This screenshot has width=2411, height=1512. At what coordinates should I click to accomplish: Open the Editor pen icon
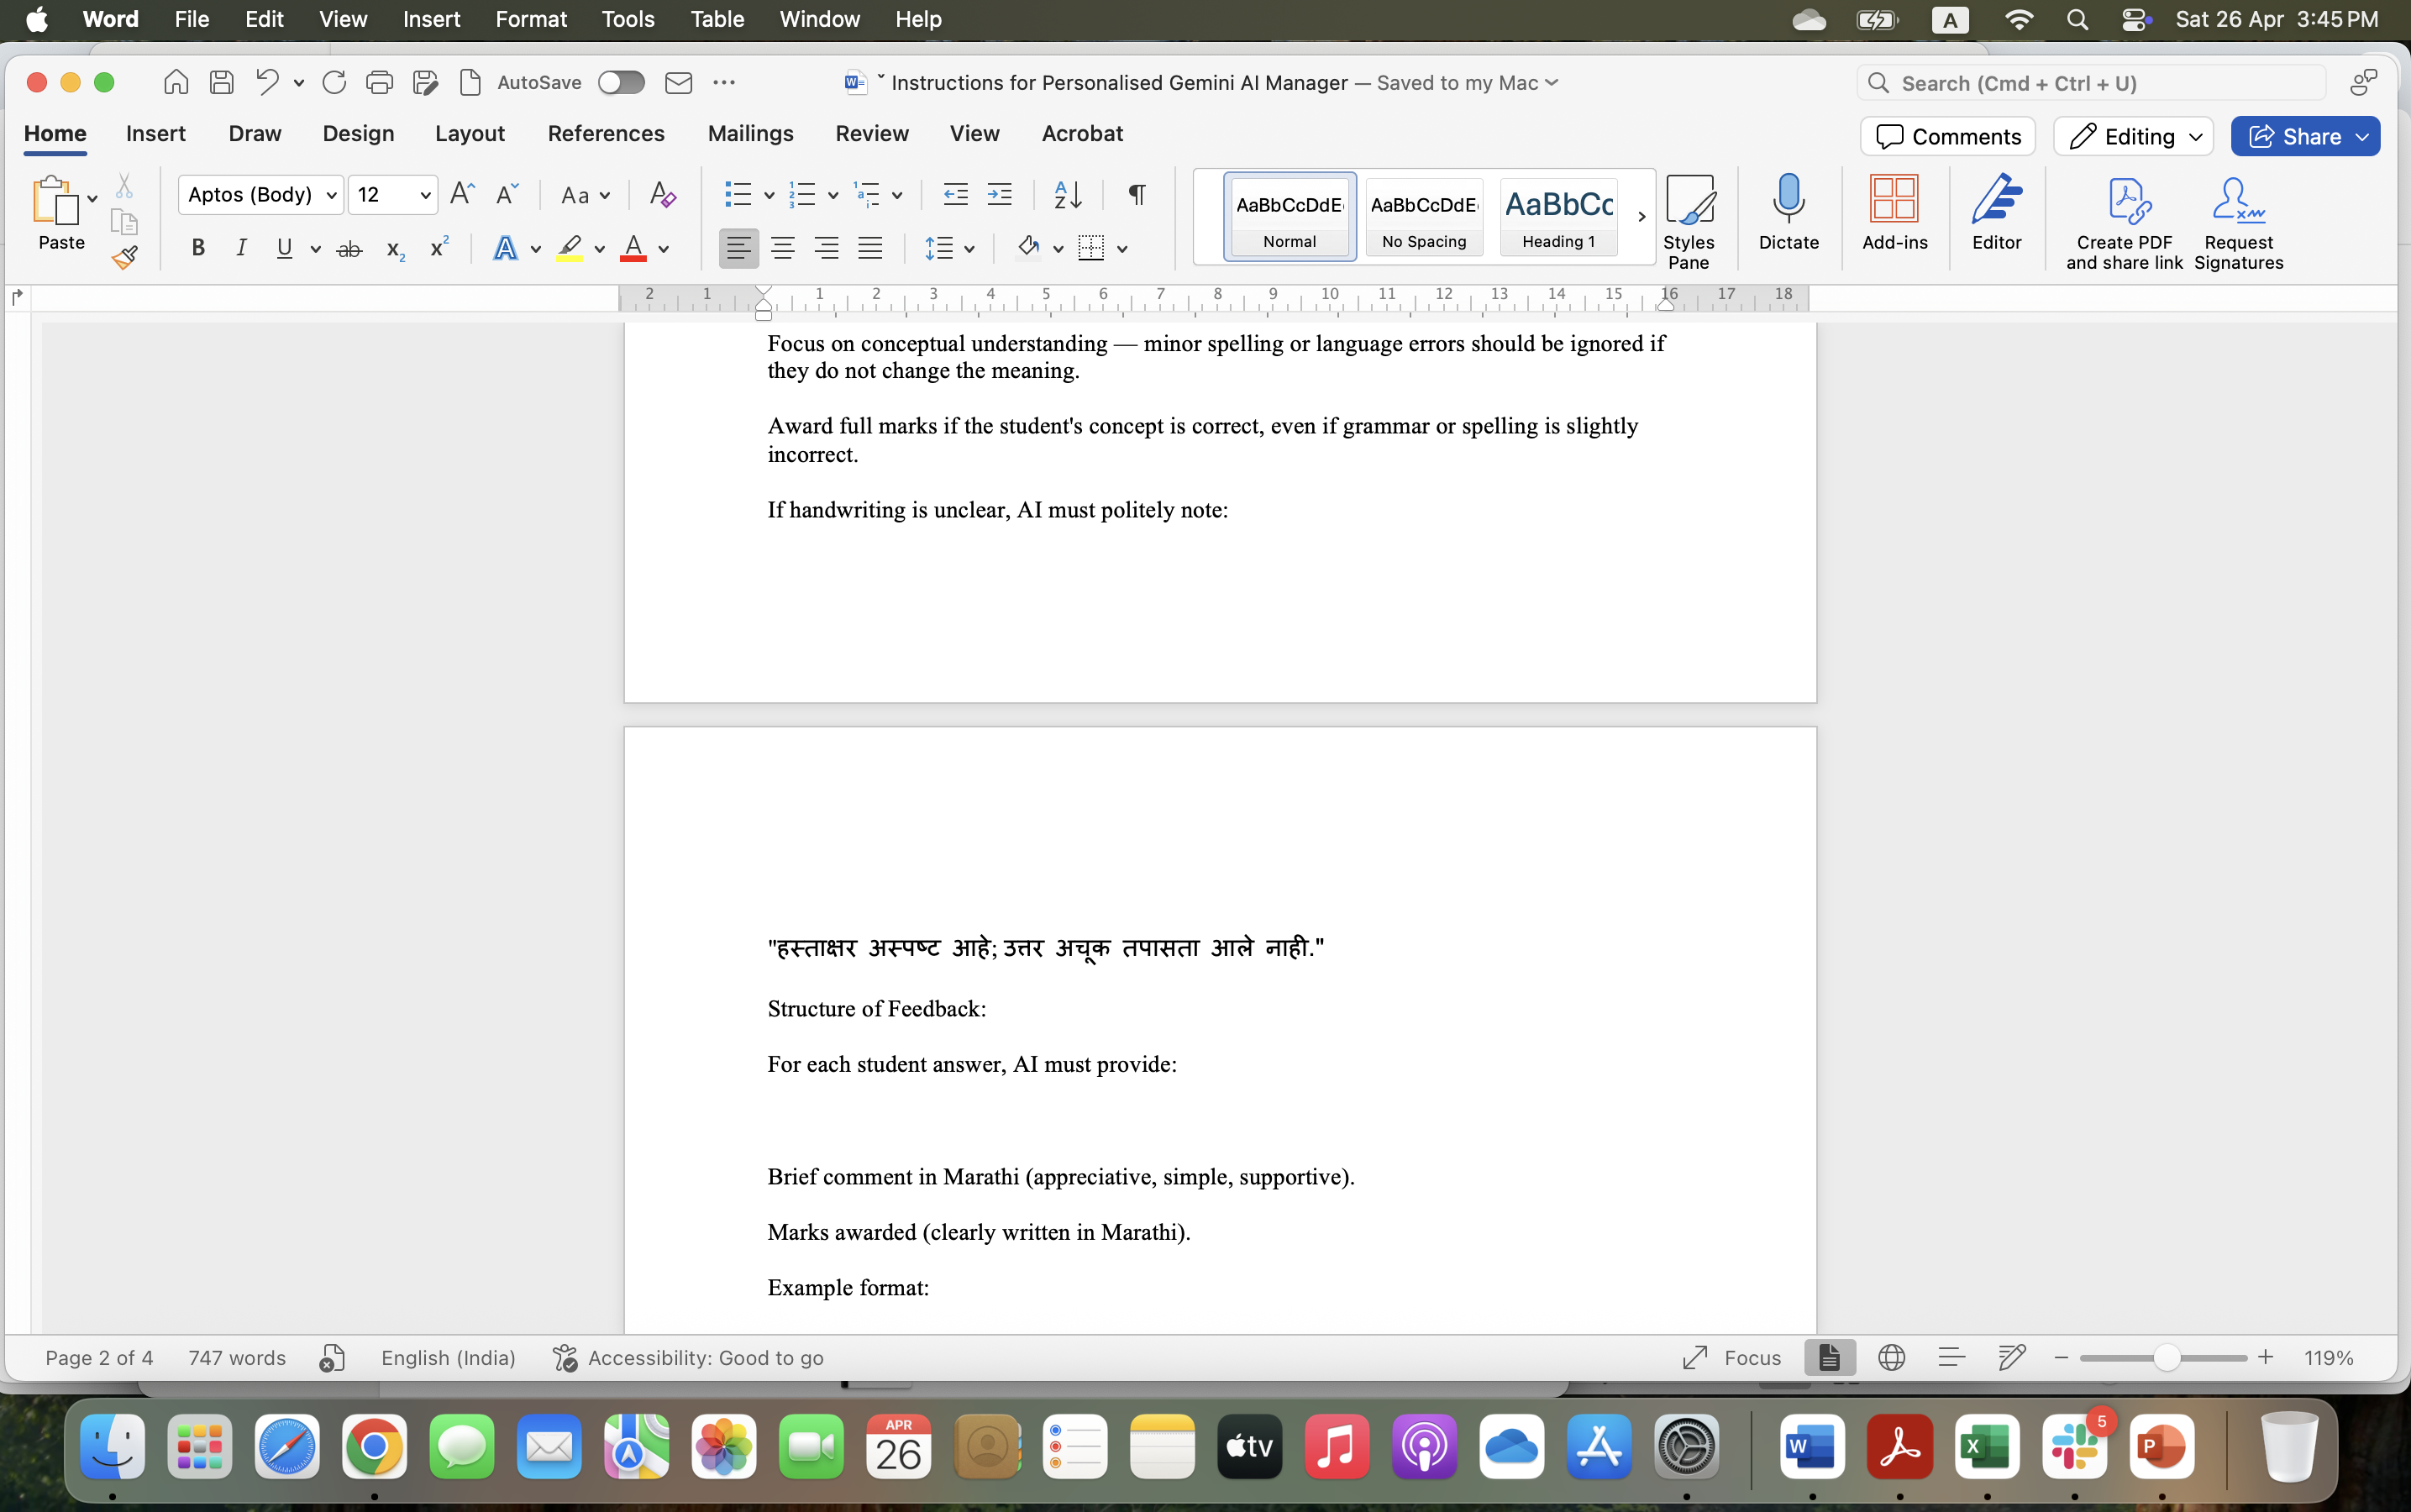tap(1996, 199)
